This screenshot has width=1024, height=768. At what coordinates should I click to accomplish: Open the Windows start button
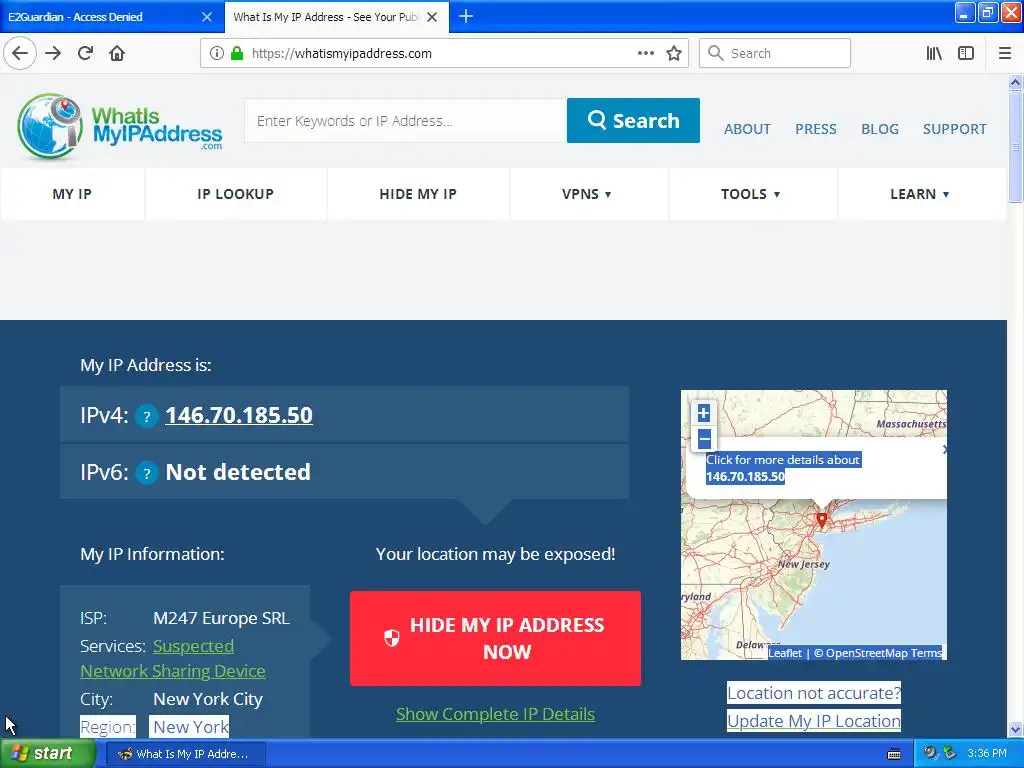[46, 754]
